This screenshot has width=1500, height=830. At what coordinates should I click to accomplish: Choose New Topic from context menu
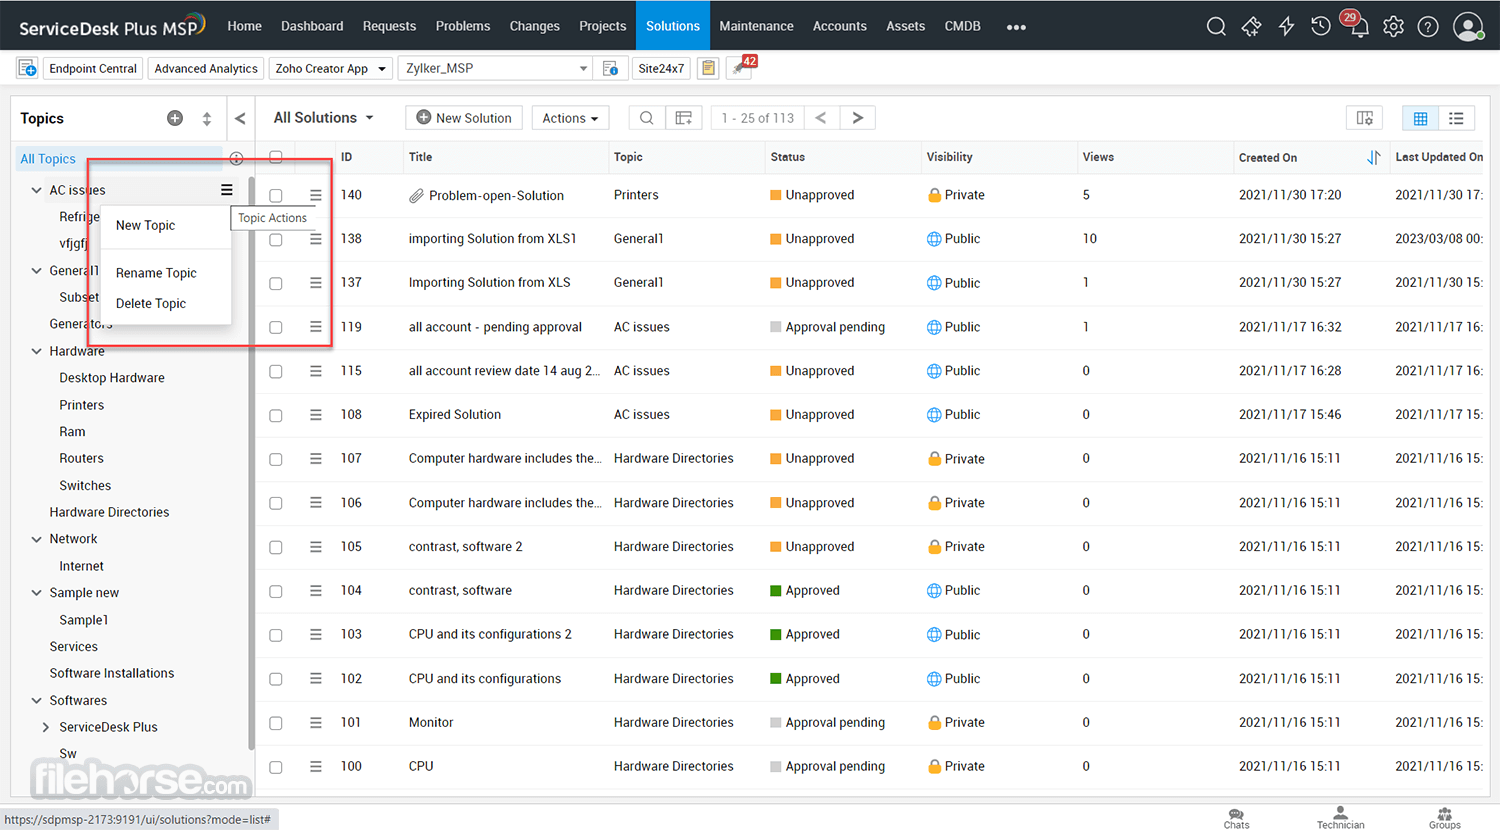click(x=145, y=225)
